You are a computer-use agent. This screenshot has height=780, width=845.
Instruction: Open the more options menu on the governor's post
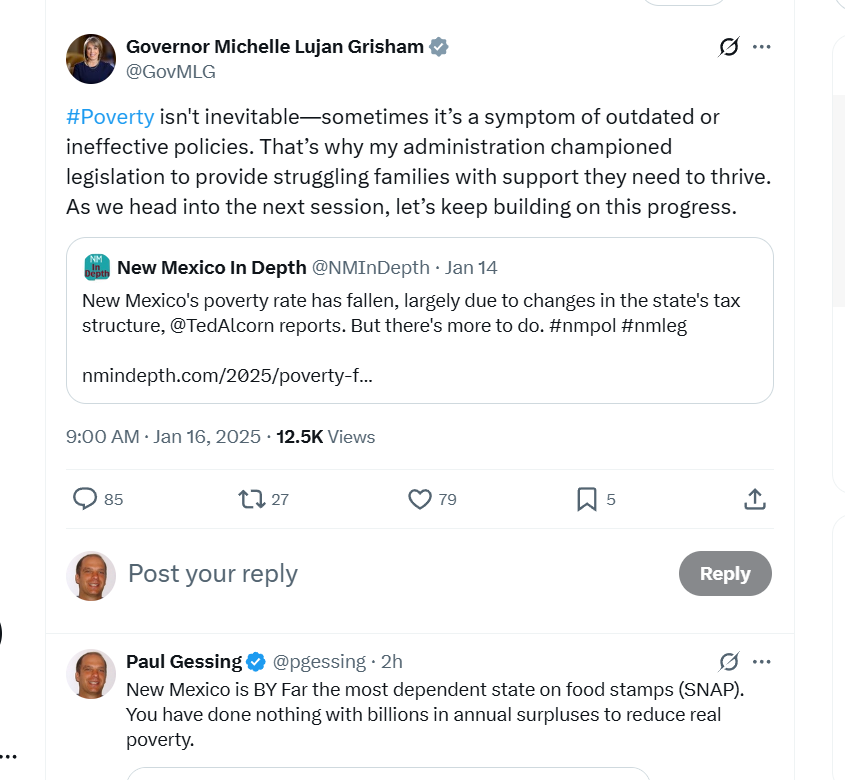(762, 47)
